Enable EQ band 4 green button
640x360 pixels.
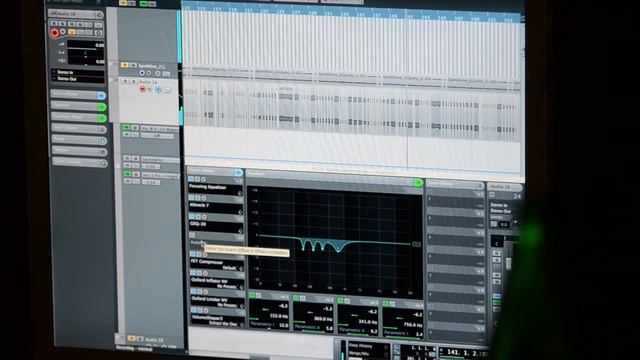386,304
